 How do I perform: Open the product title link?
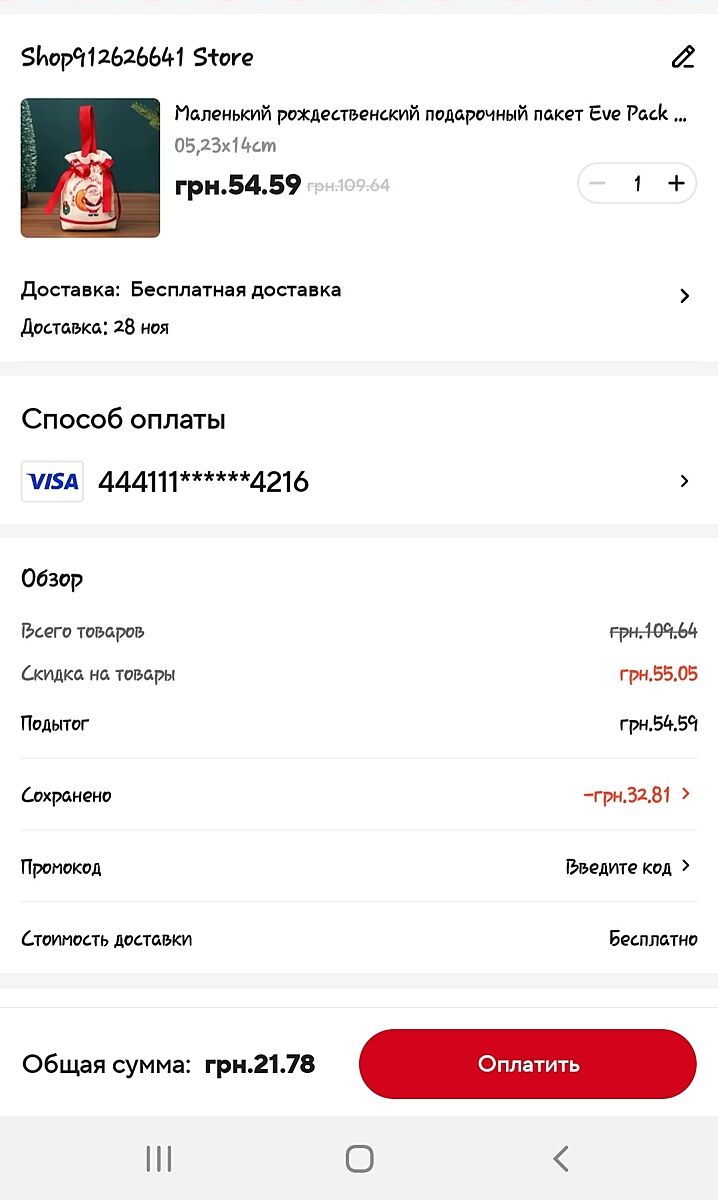pos(430,114)
